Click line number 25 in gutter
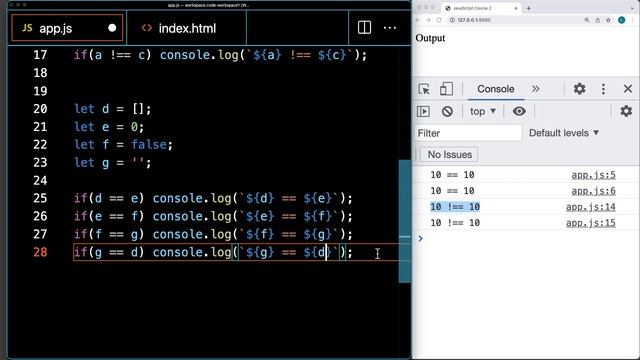Screen dimensions: 640x360 [x=40, y=198]
